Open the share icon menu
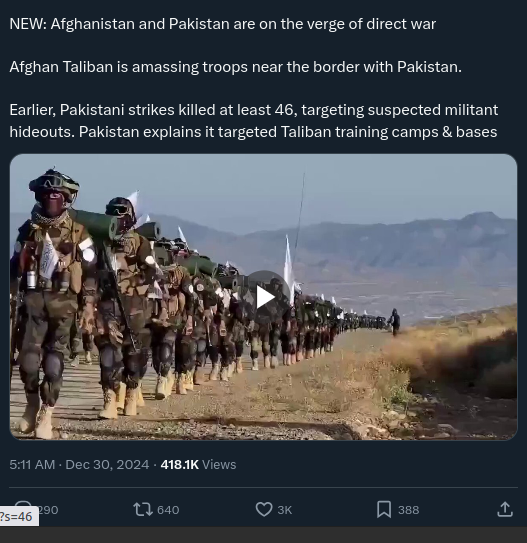The image size is (527, 543). pyautogui.click(x=505, y=509)
